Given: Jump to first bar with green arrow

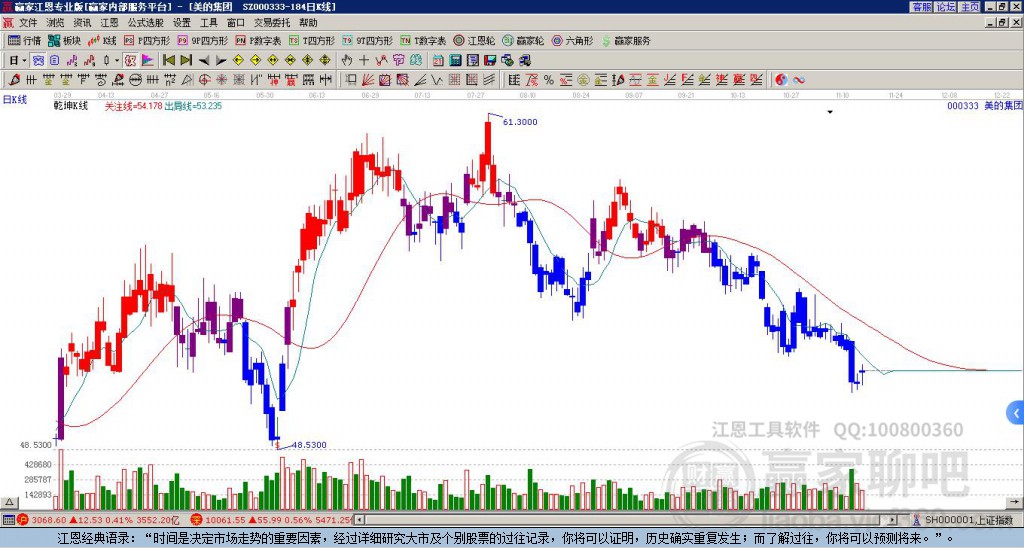Looking at the screenshot, I should point(168,60).
